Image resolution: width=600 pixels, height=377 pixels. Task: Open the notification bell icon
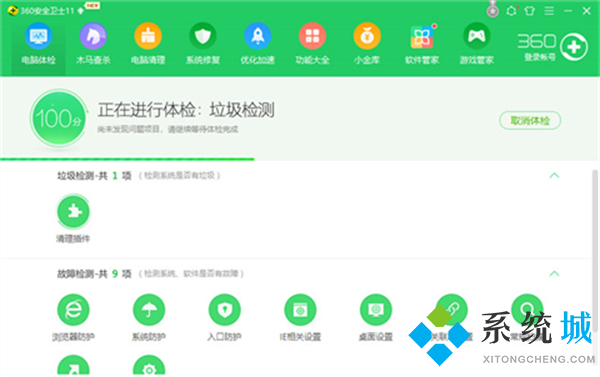click(x=511, y=11)
